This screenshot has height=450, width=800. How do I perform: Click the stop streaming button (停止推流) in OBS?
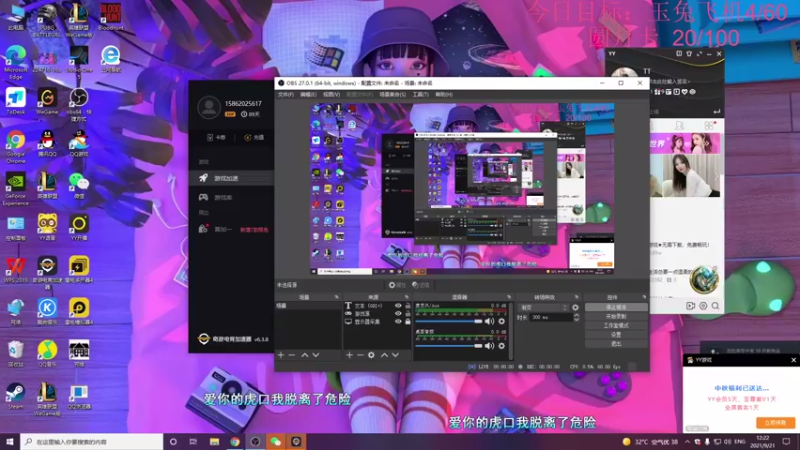coord(616,307)
